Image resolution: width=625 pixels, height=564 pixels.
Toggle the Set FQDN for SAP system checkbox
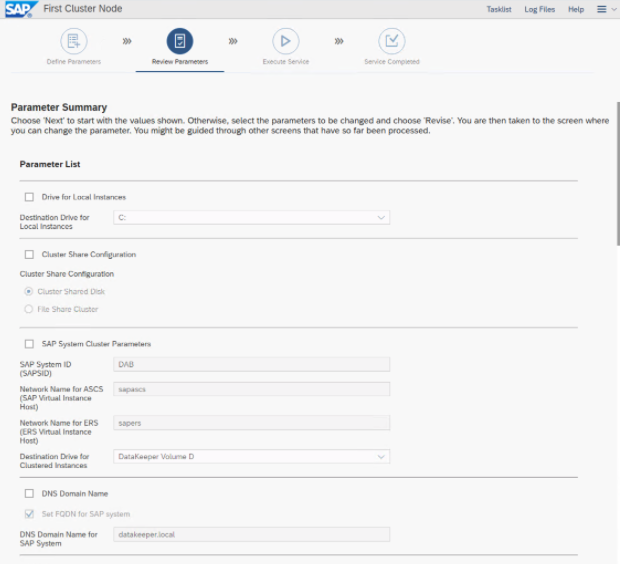click(29, 514)
